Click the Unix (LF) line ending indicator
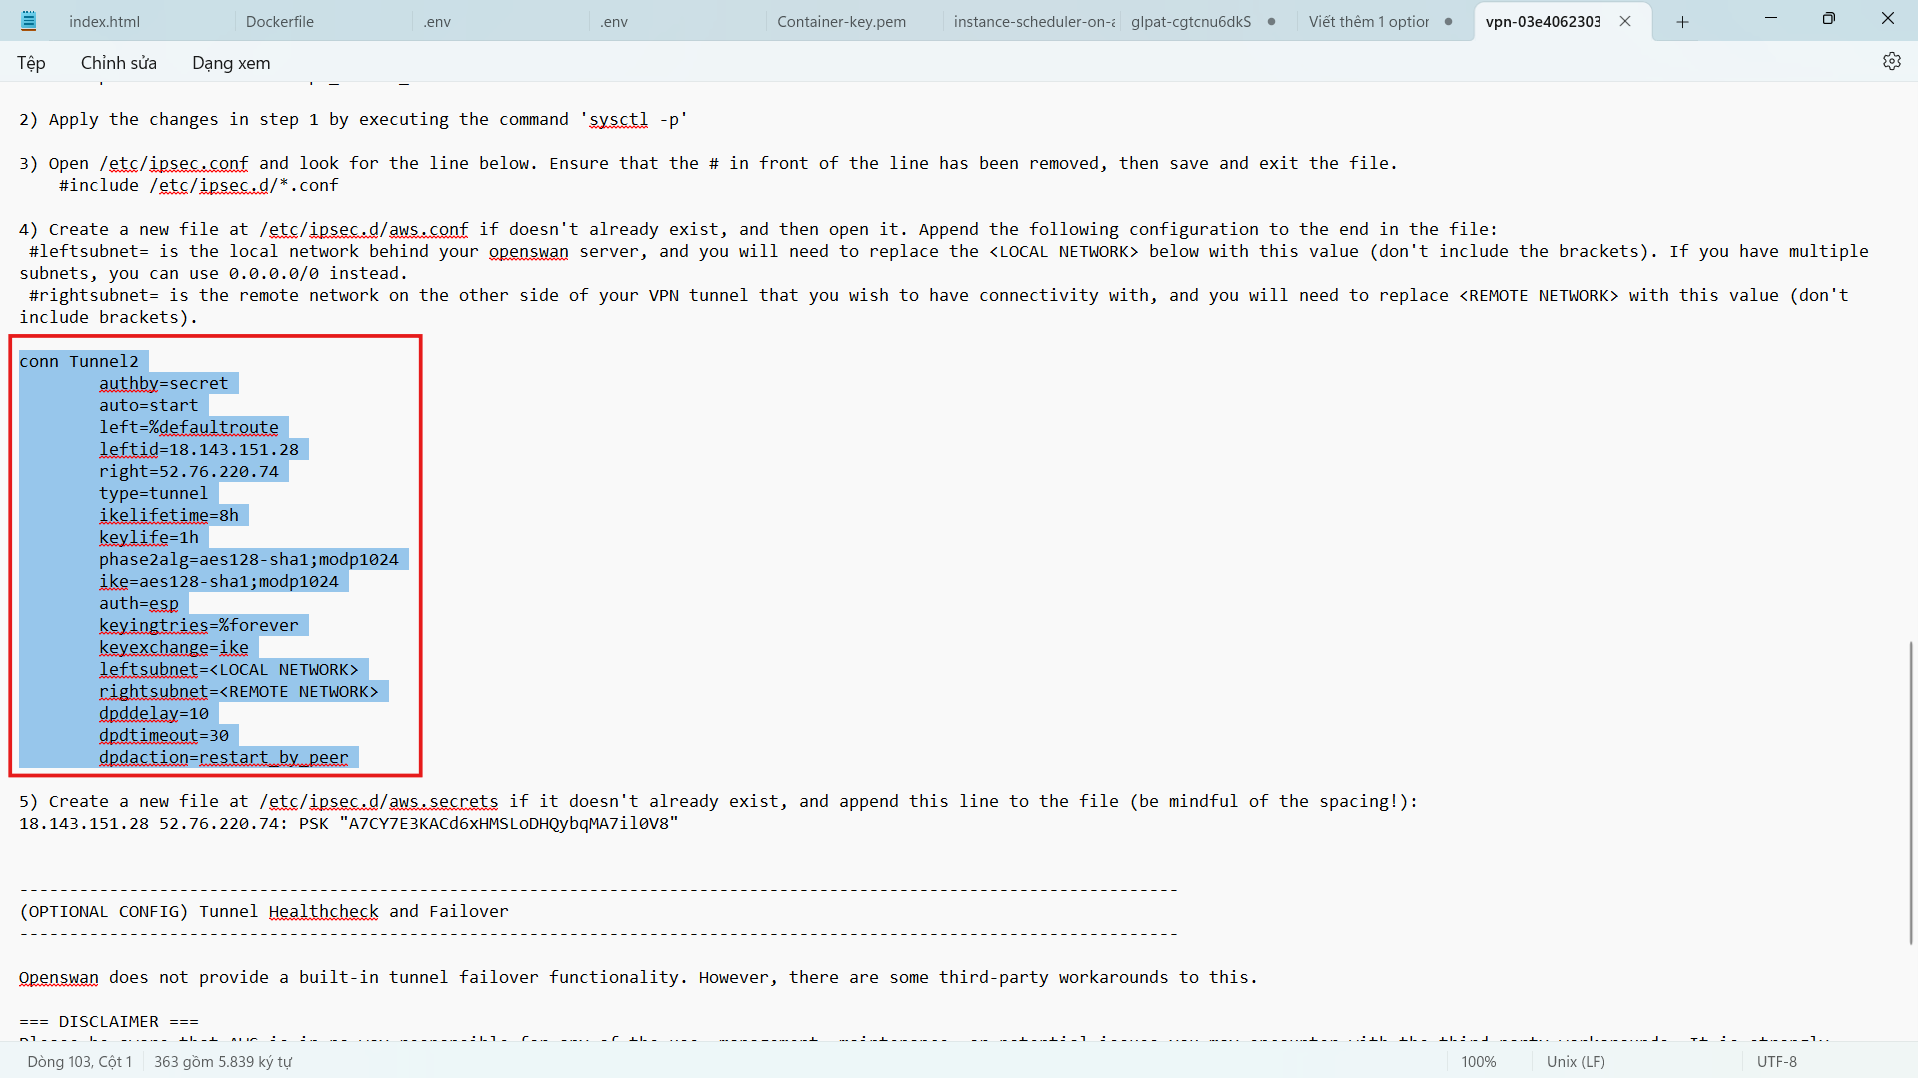1918x1078 pixels. [x=1576, y=1061]
